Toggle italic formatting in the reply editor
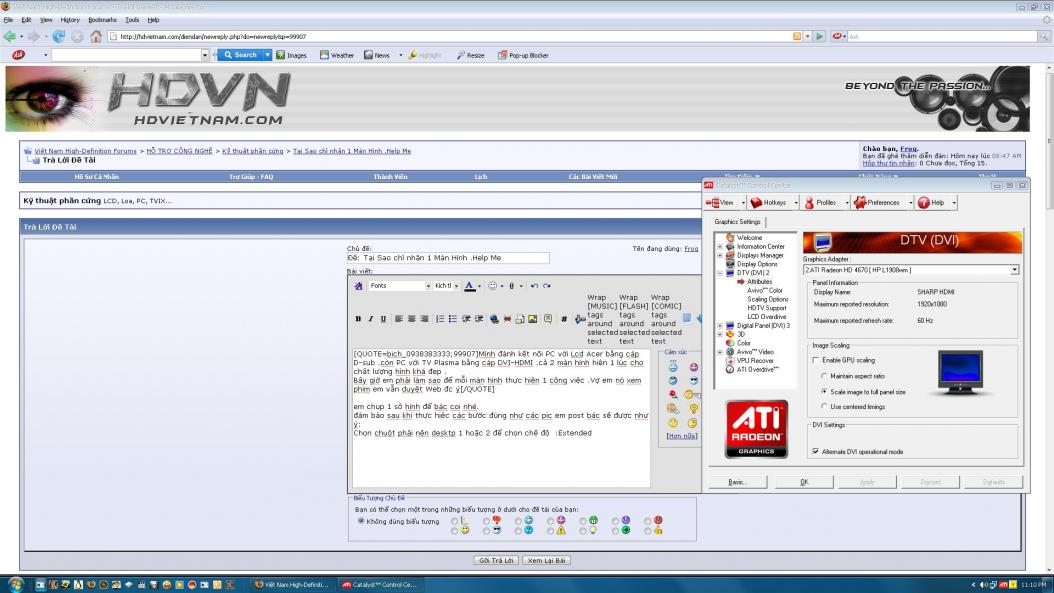The height and width of the screenshot is (593, 1054). pos(370,319)
